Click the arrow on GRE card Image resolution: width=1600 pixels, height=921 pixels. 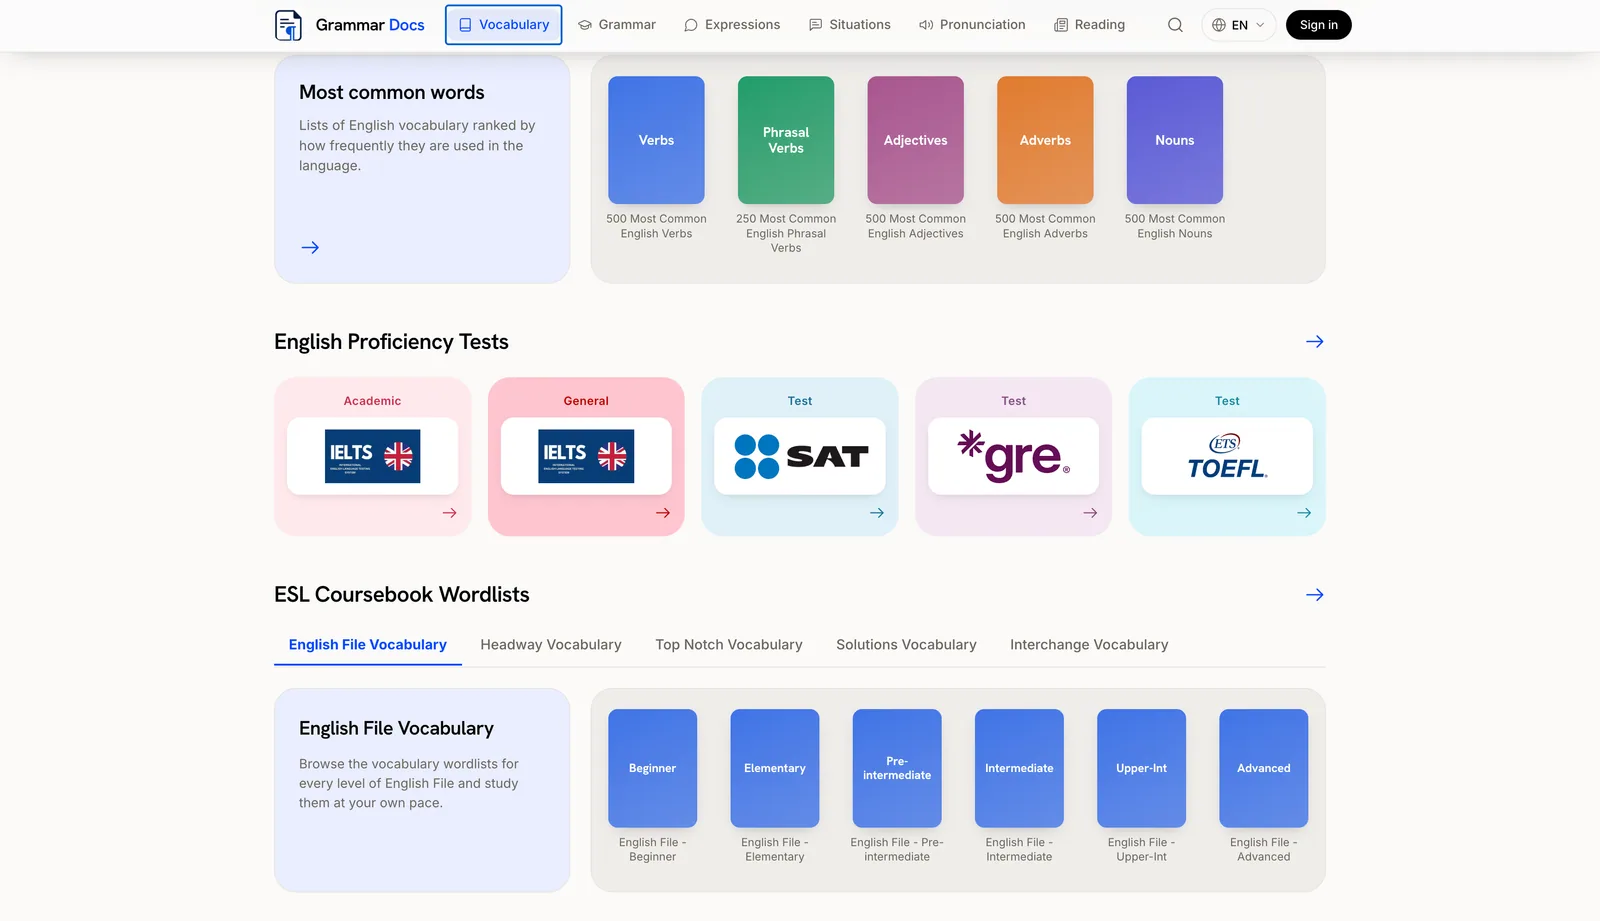pyautogui.click(x=1090, y=513)
